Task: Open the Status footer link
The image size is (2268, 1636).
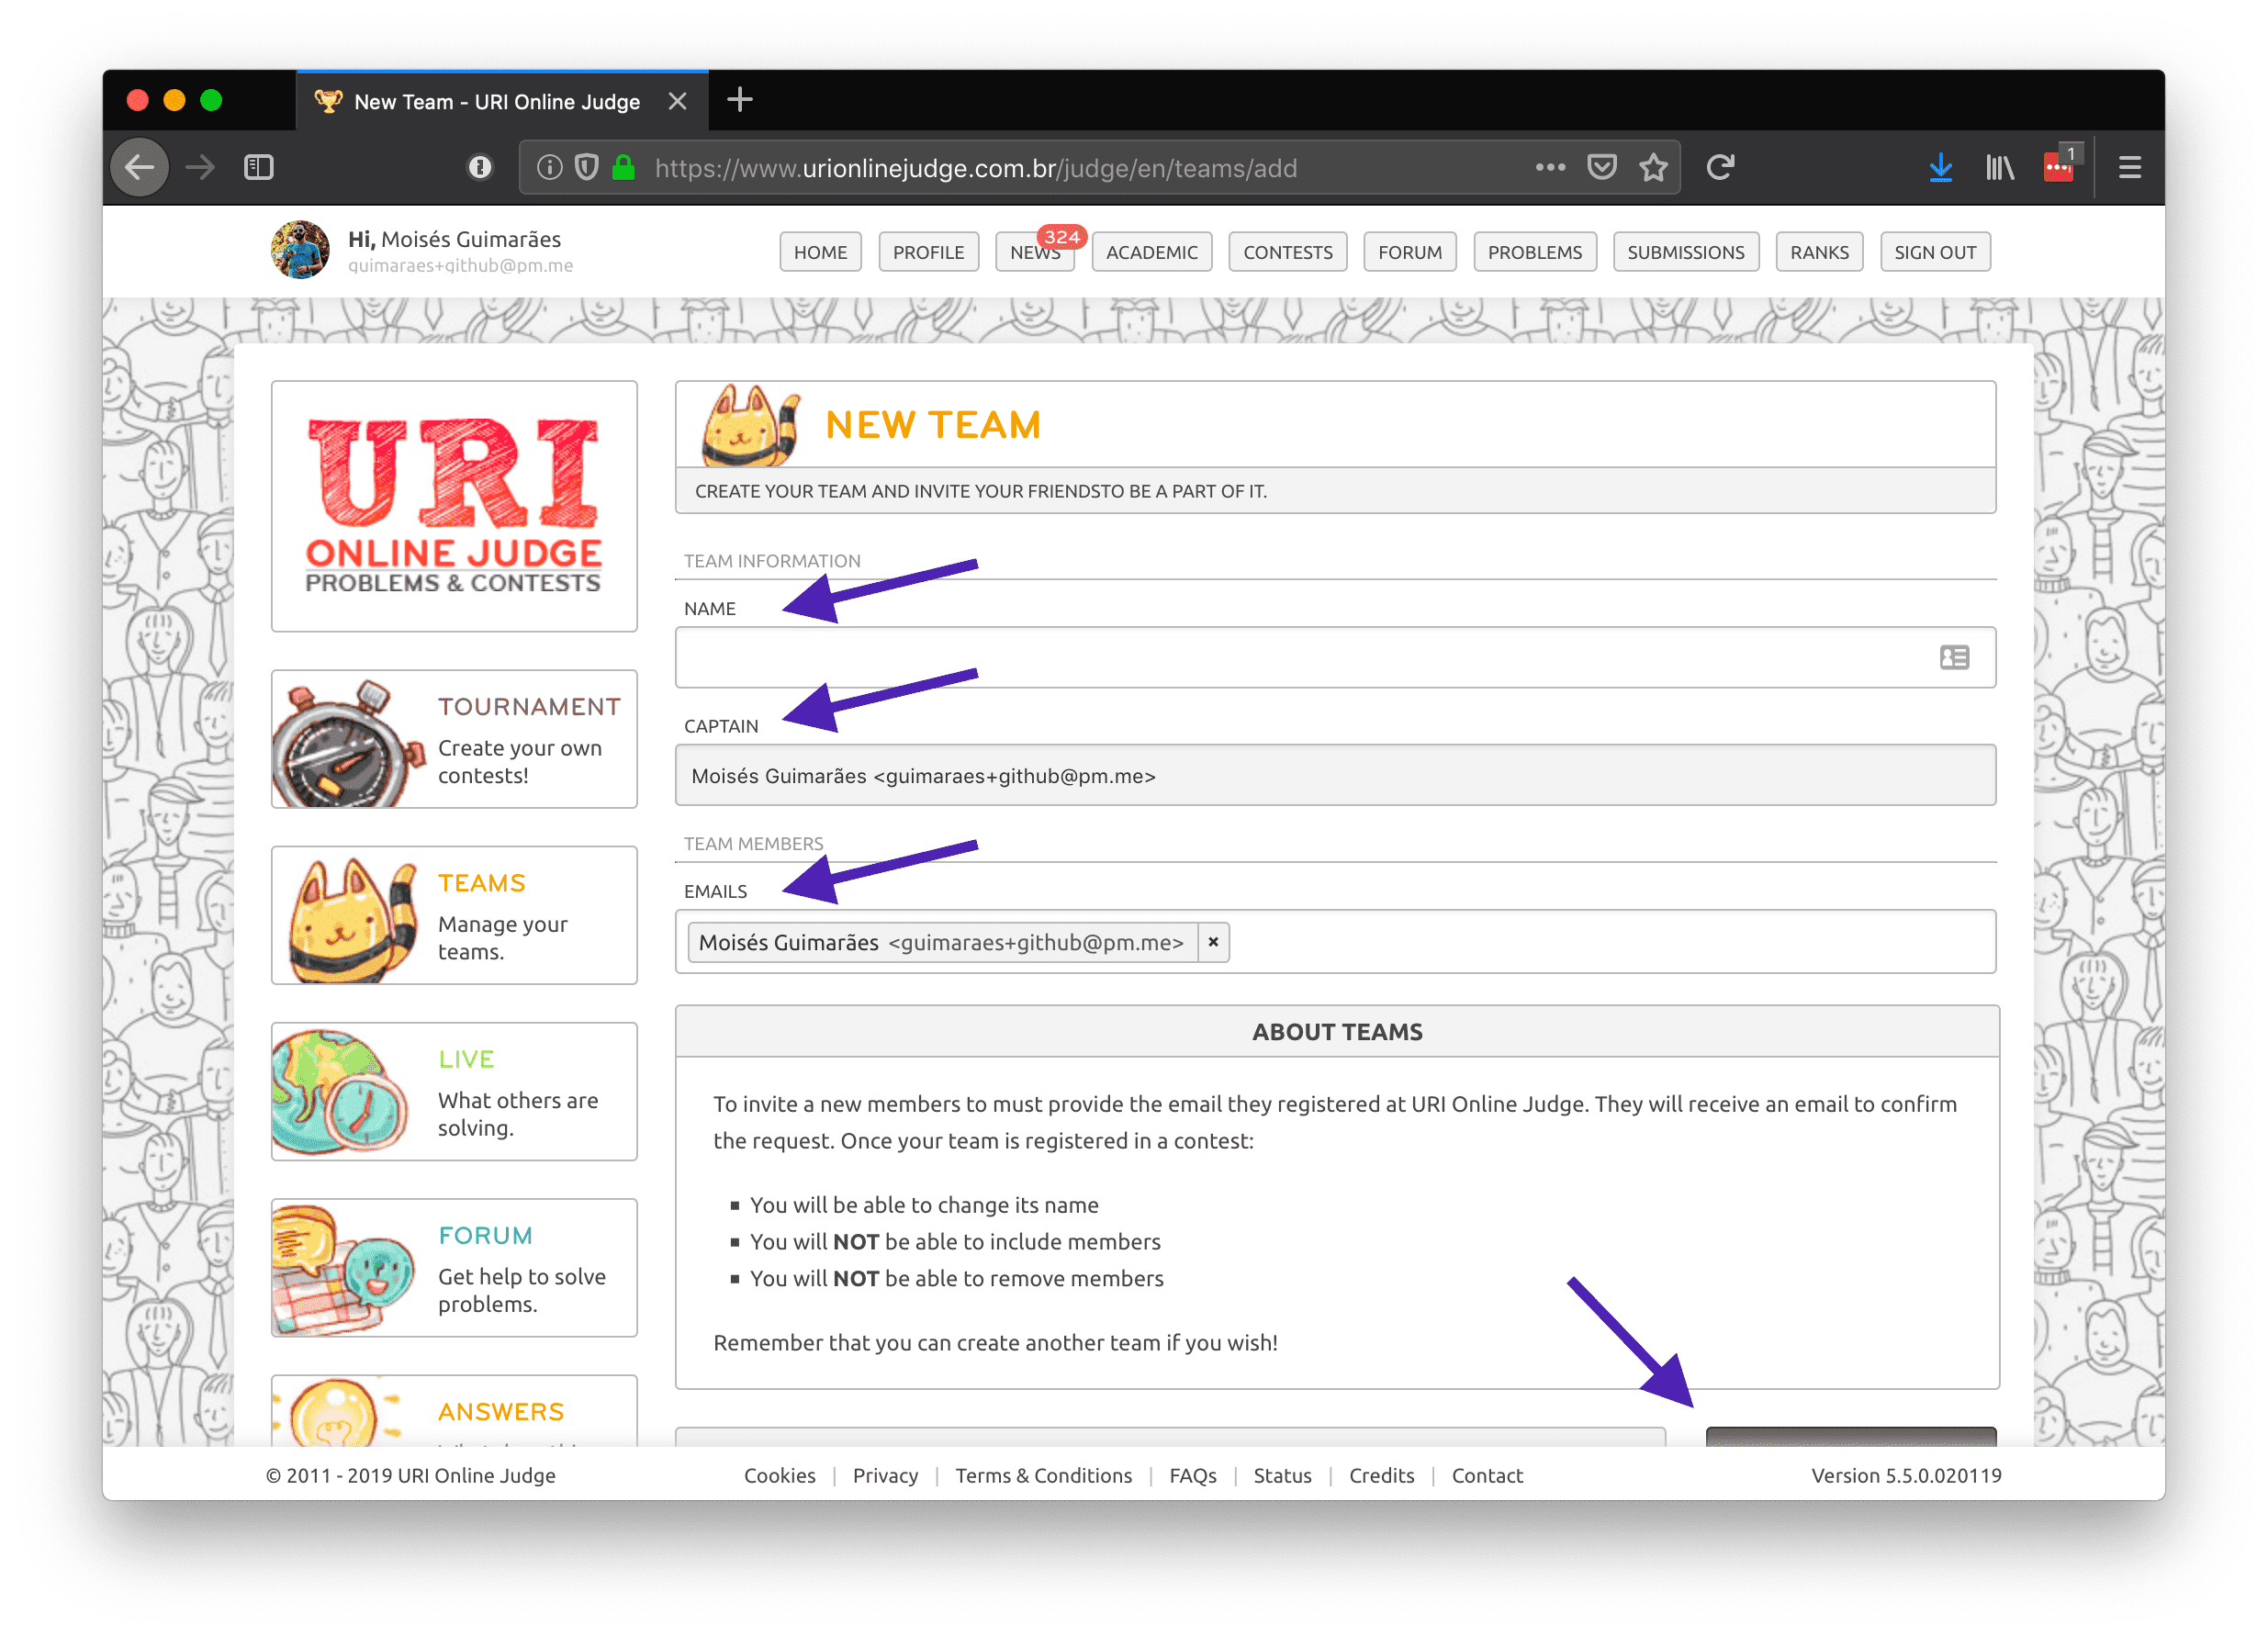Action: point(1282,1475)
